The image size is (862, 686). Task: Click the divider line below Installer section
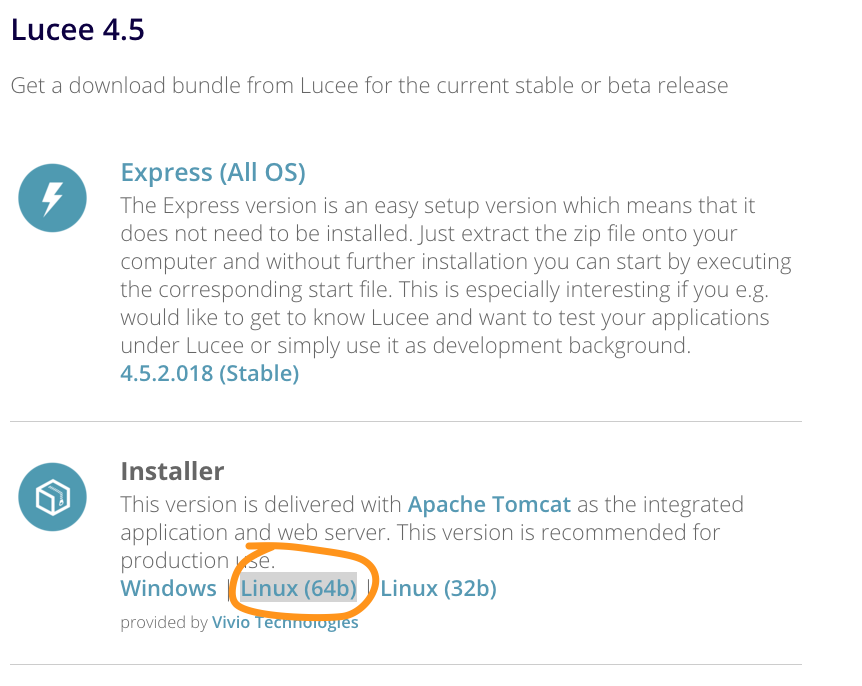[x=406, y=665]
